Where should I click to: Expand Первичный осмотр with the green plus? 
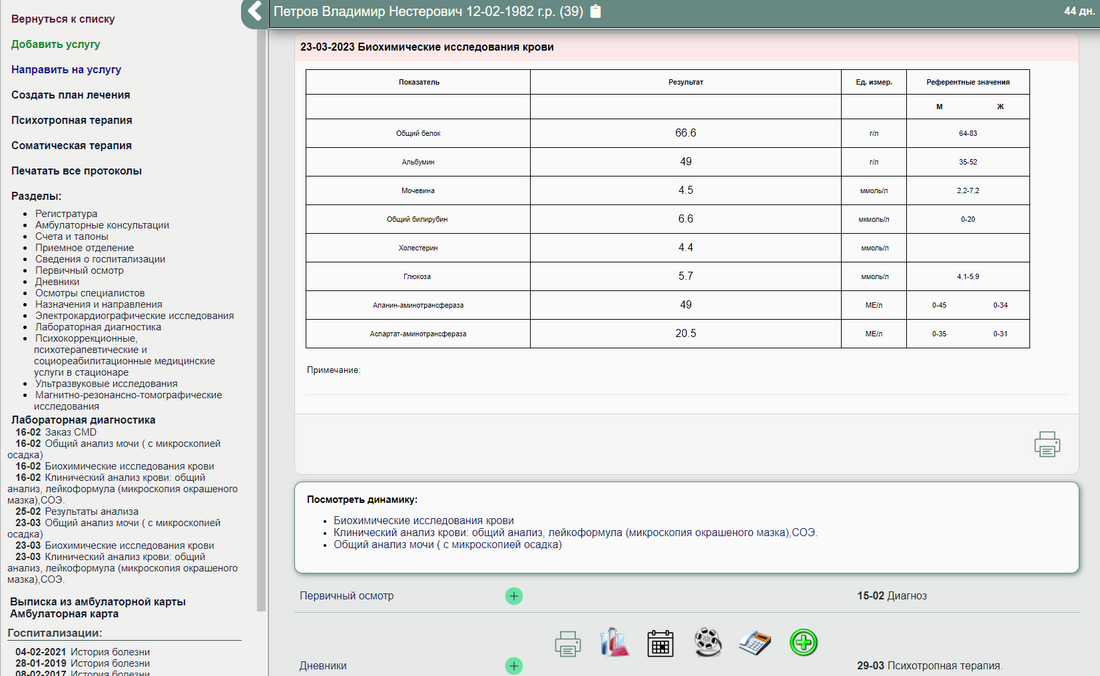pos(514,596)
